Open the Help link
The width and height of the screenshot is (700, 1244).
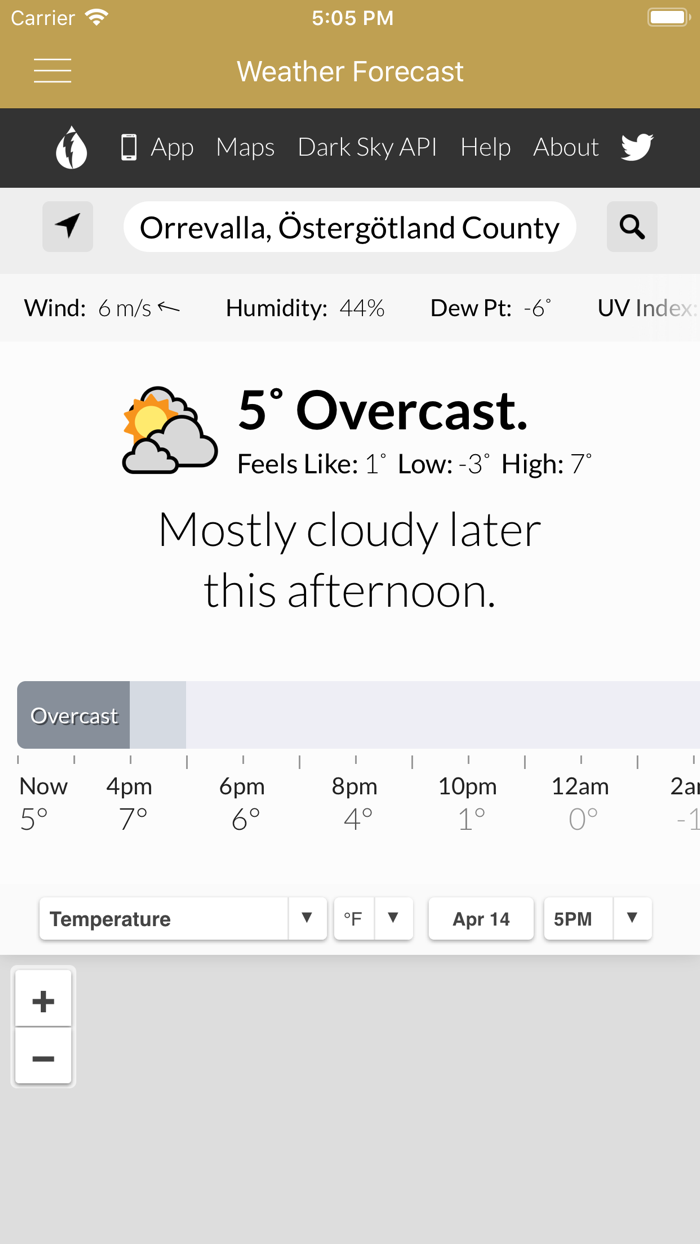point(485,148)
